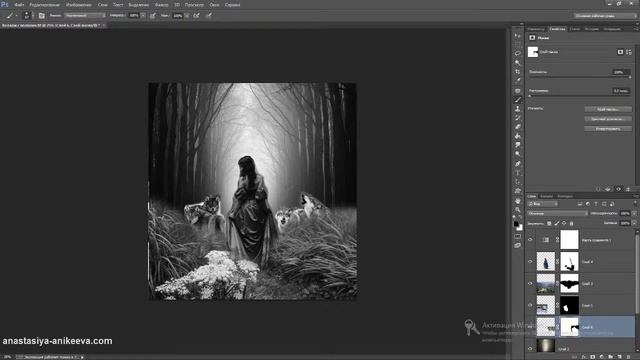Select the Dodge tool
640x360 pixels.
point(518,153)
